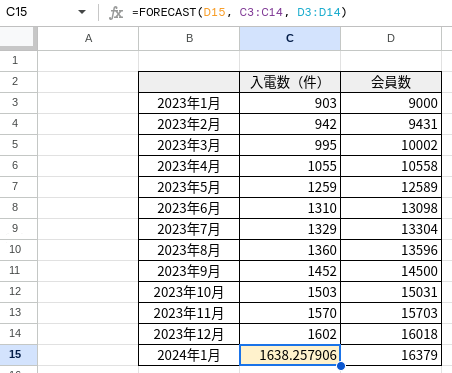Viewport: 452px width, 373px height.
Task: Select cell 2024年1月
Action: pyautogui.click(x=189, y=355)
